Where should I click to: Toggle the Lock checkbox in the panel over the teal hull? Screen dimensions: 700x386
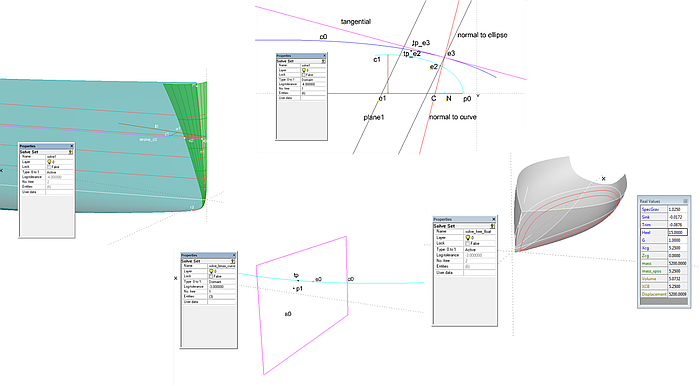pos(49,167)
